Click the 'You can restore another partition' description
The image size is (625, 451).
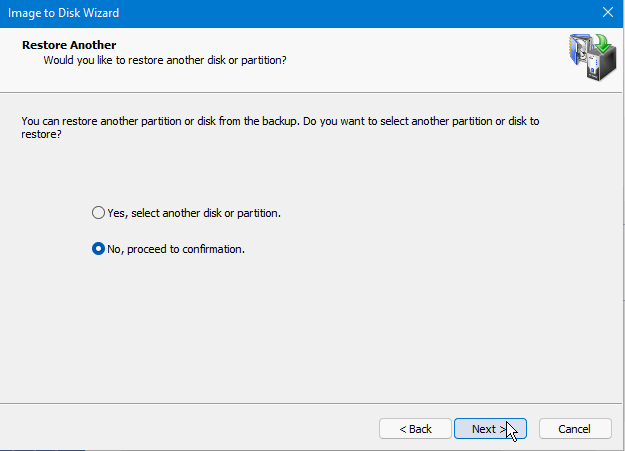pyautogui.click(x=280, y=121)
